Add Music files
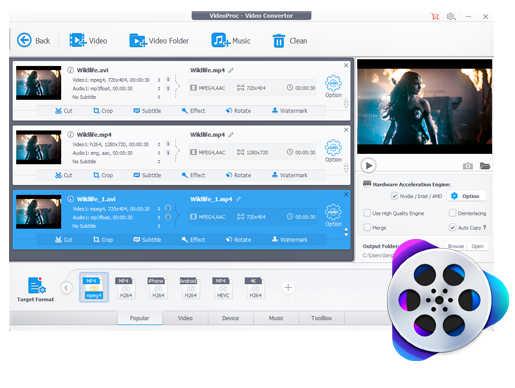Image resolution: width=515 pixels, height=388 pixels. coord(231,41)
